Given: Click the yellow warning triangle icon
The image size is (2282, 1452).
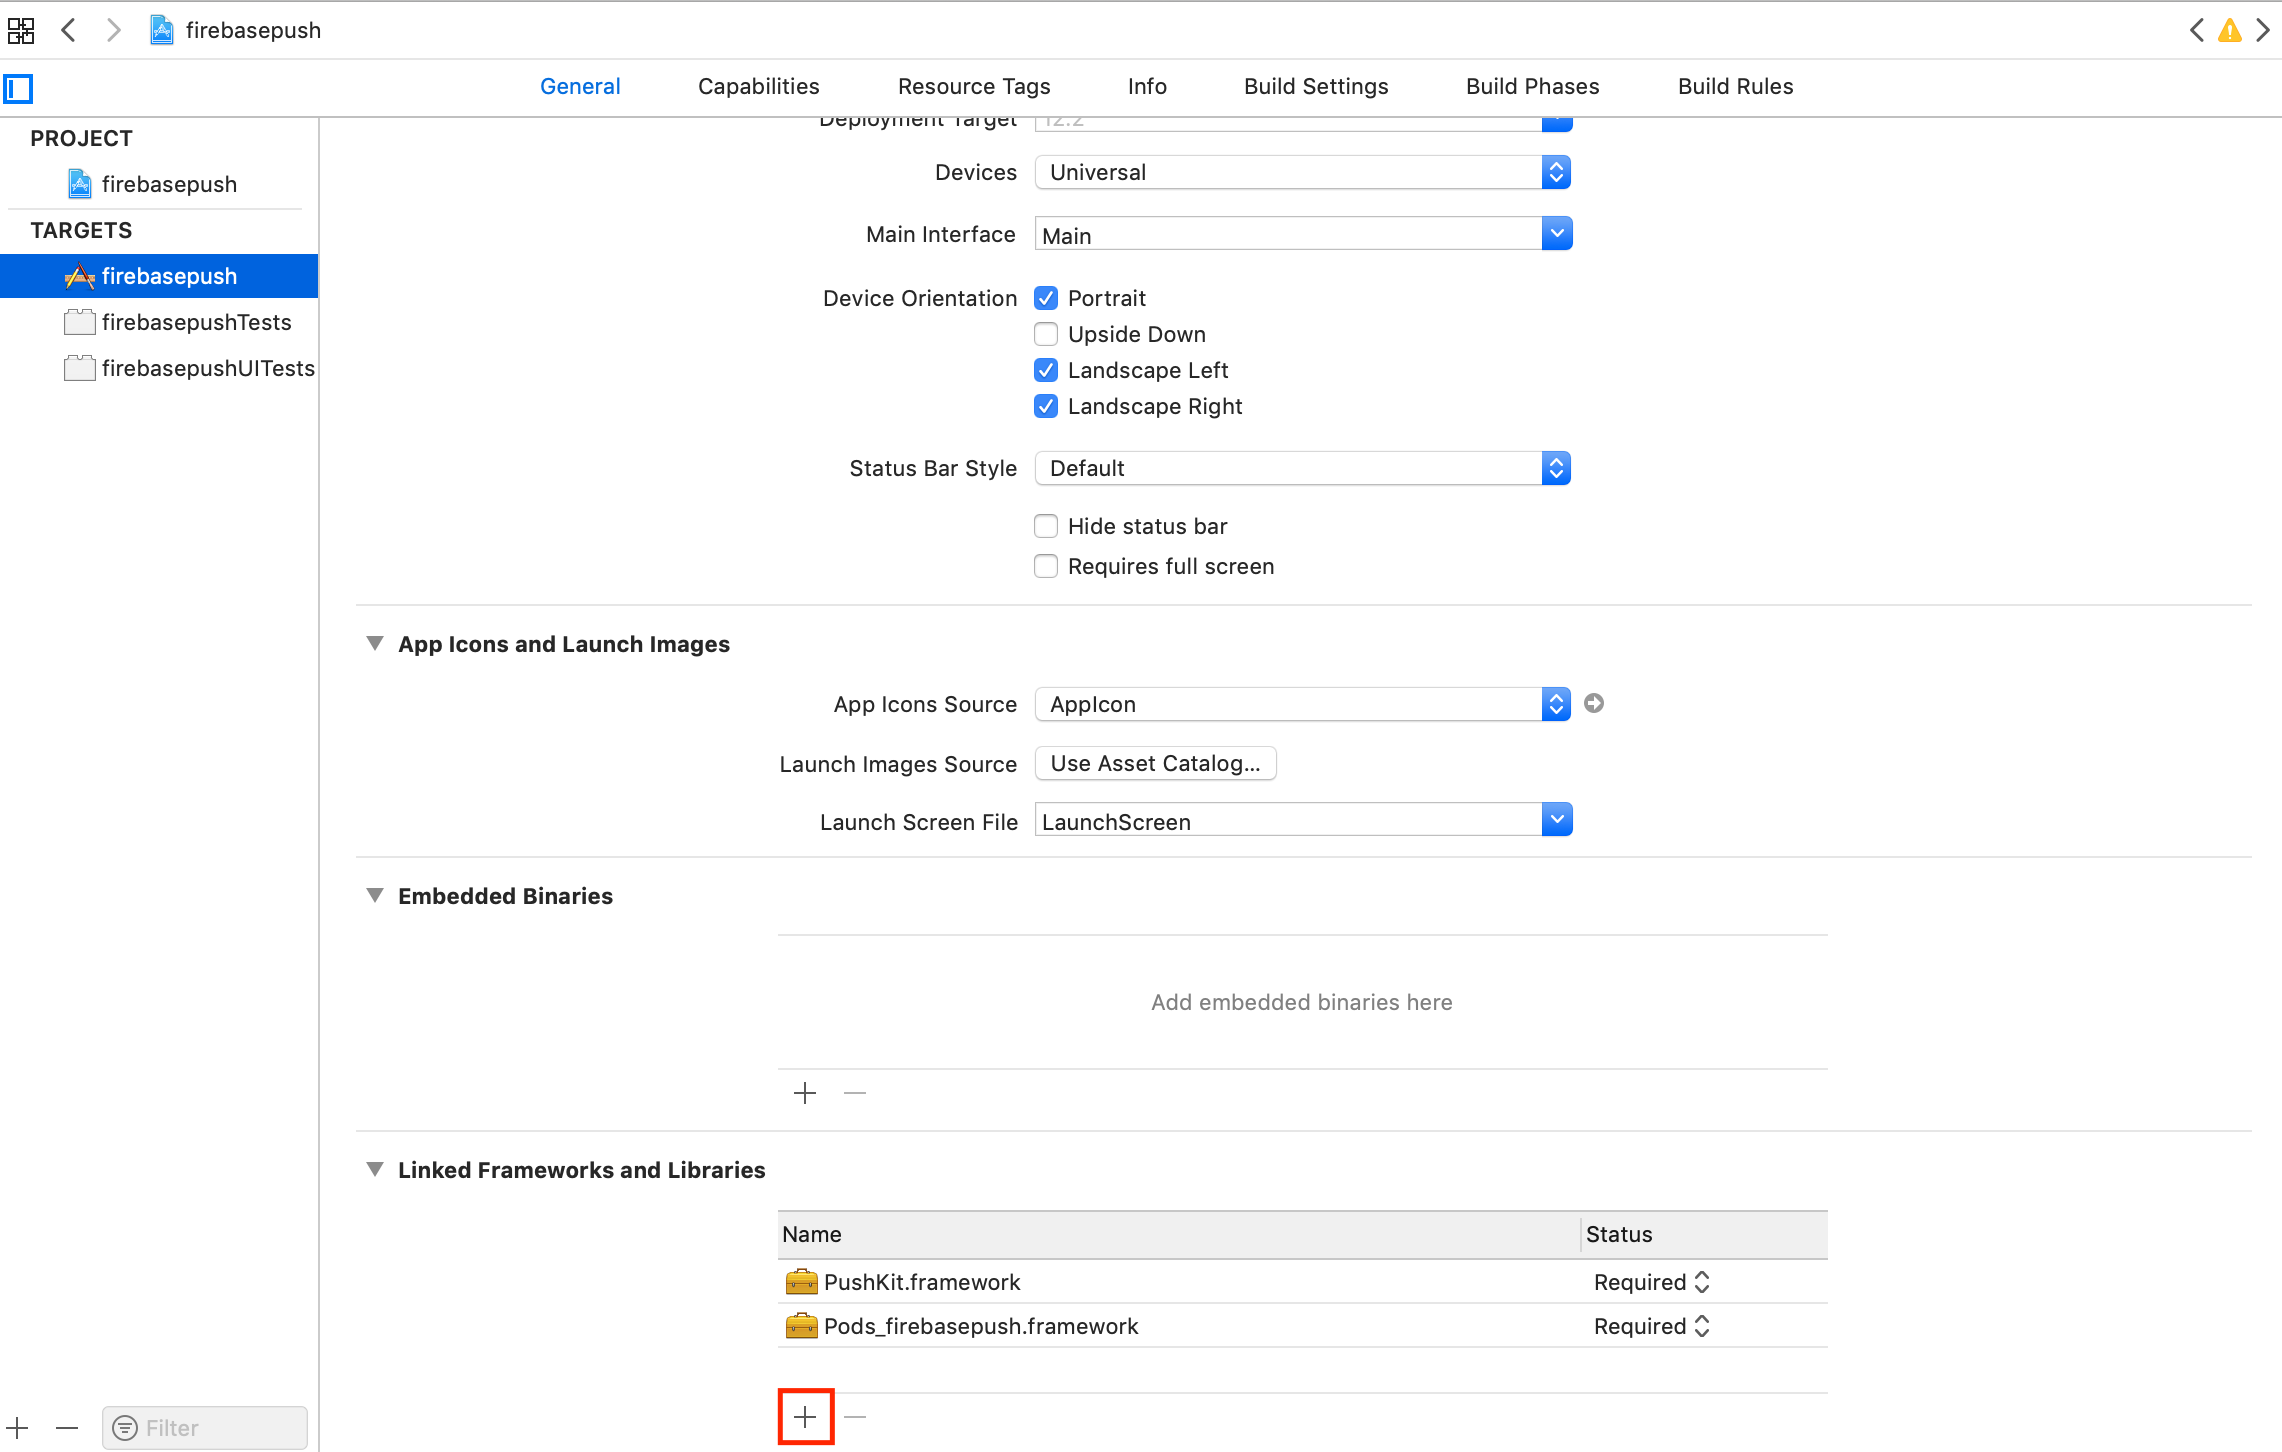Looking at the screenshot, I should pyautogui.click(x=2229, y=31).
